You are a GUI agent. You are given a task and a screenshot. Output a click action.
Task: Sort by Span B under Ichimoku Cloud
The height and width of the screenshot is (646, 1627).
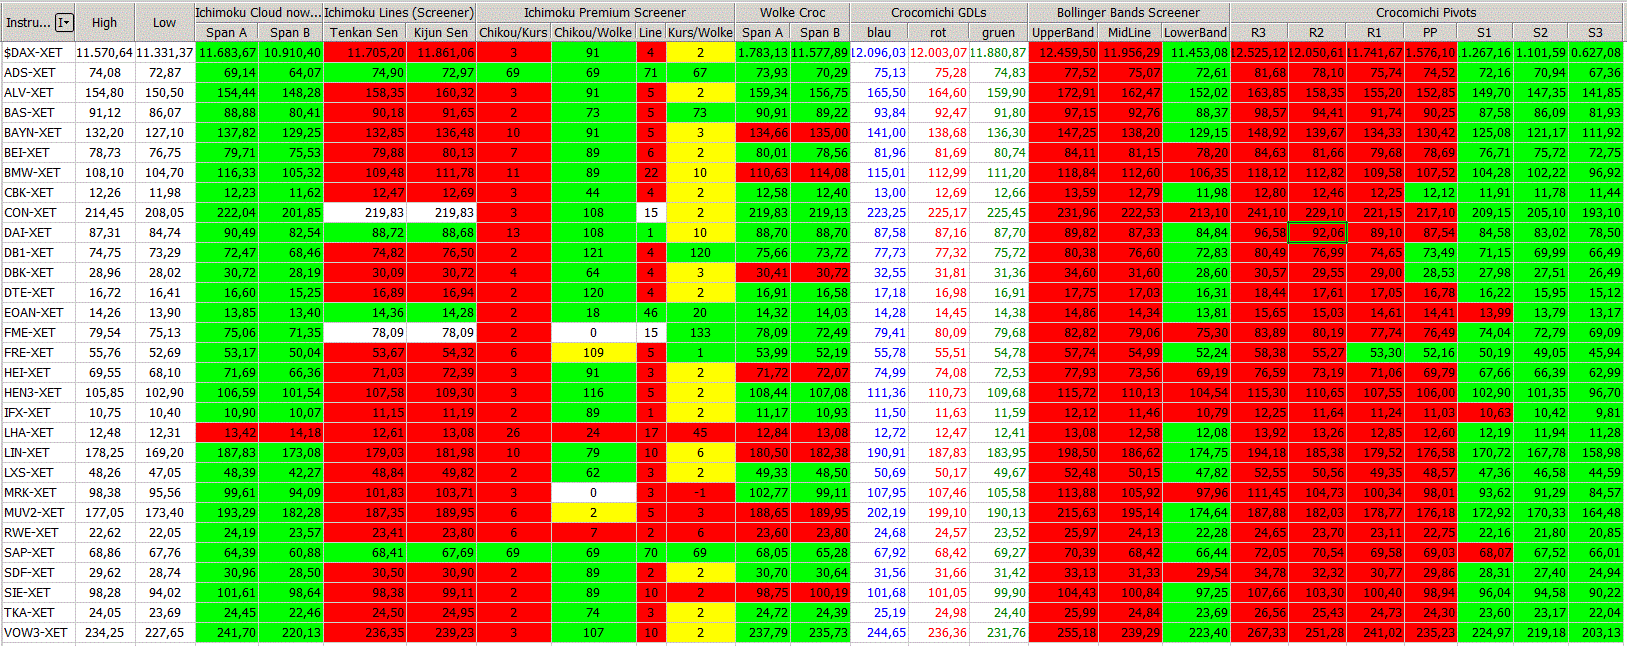click(290, 32)
